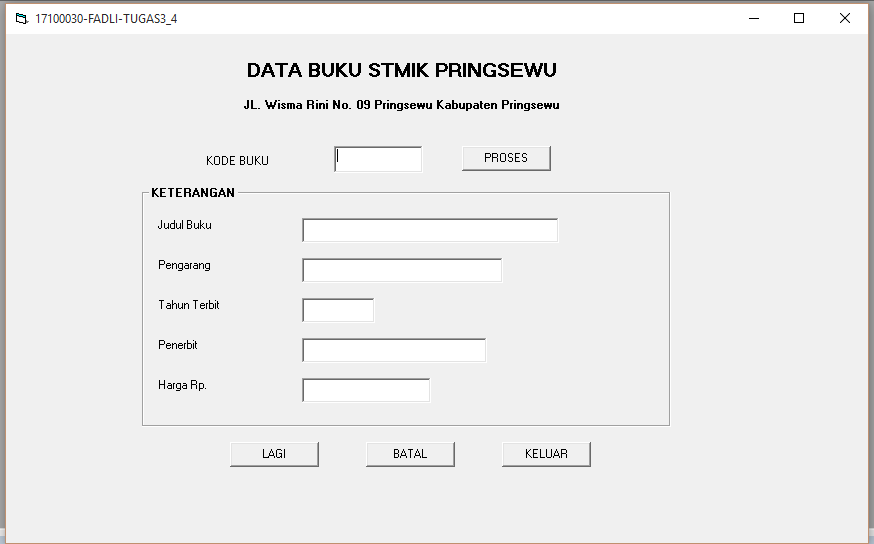Screen dimensions: 874x544
Task: Click the KODE BUKU label
Action: coord(237,161)
